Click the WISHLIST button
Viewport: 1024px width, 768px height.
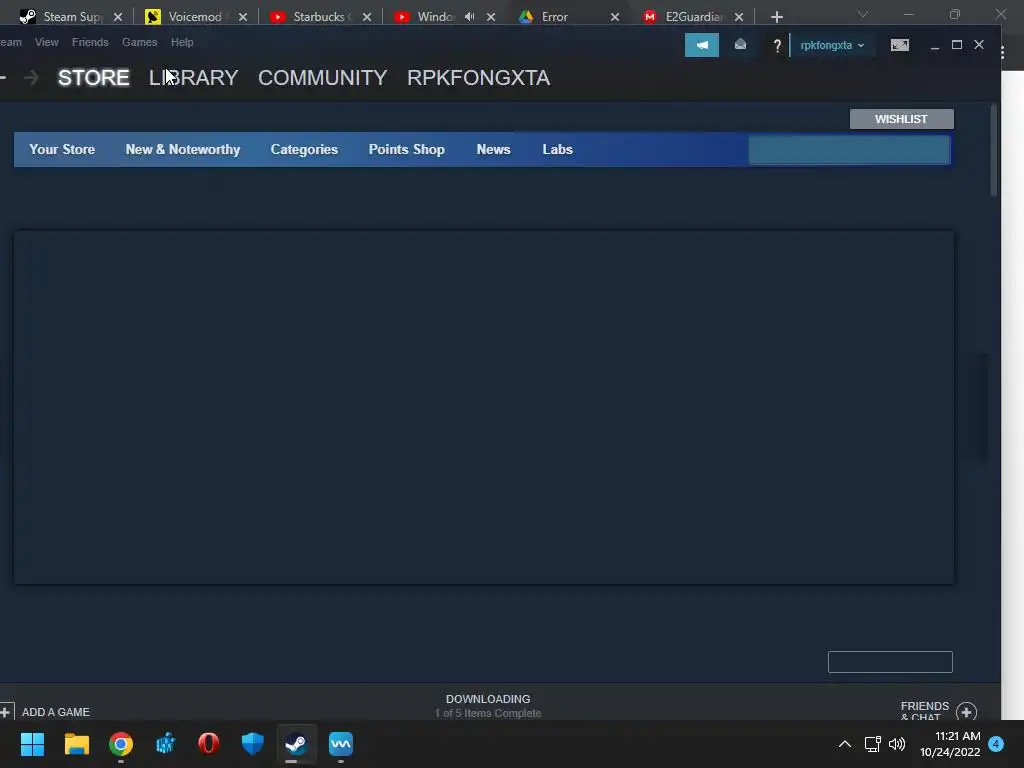901,119
